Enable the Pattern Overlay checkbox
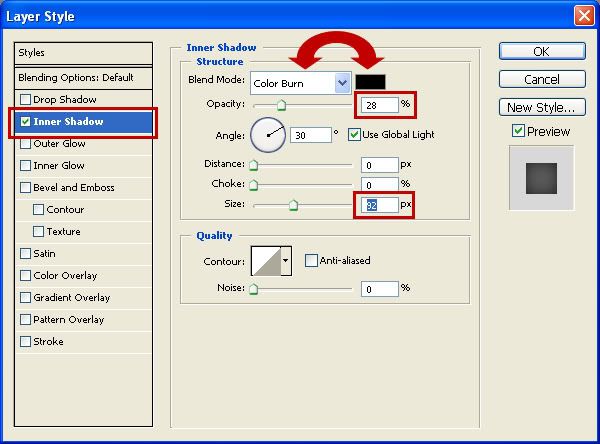The image size is (600, 444). (25, 320)
